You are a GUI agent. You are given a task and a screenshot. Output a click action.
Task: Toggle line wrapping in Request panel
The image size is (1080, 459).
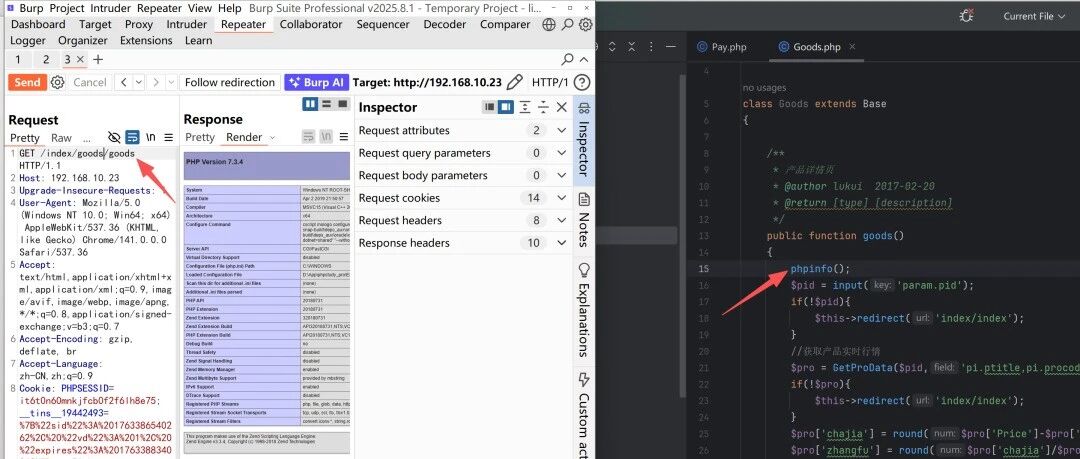[132, 137]
